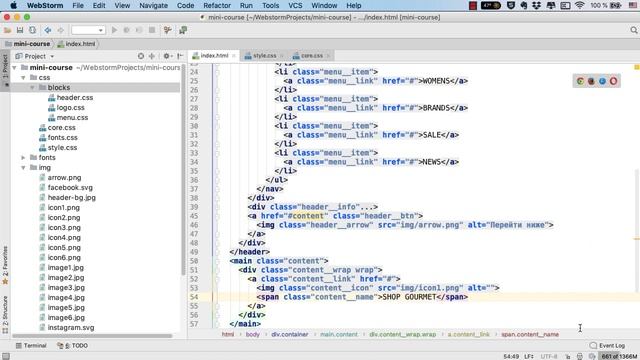Screen dimensions: 640x360
Task: Click index.html breadcrumb in navigation bar
Action: (x=76, y=44)
